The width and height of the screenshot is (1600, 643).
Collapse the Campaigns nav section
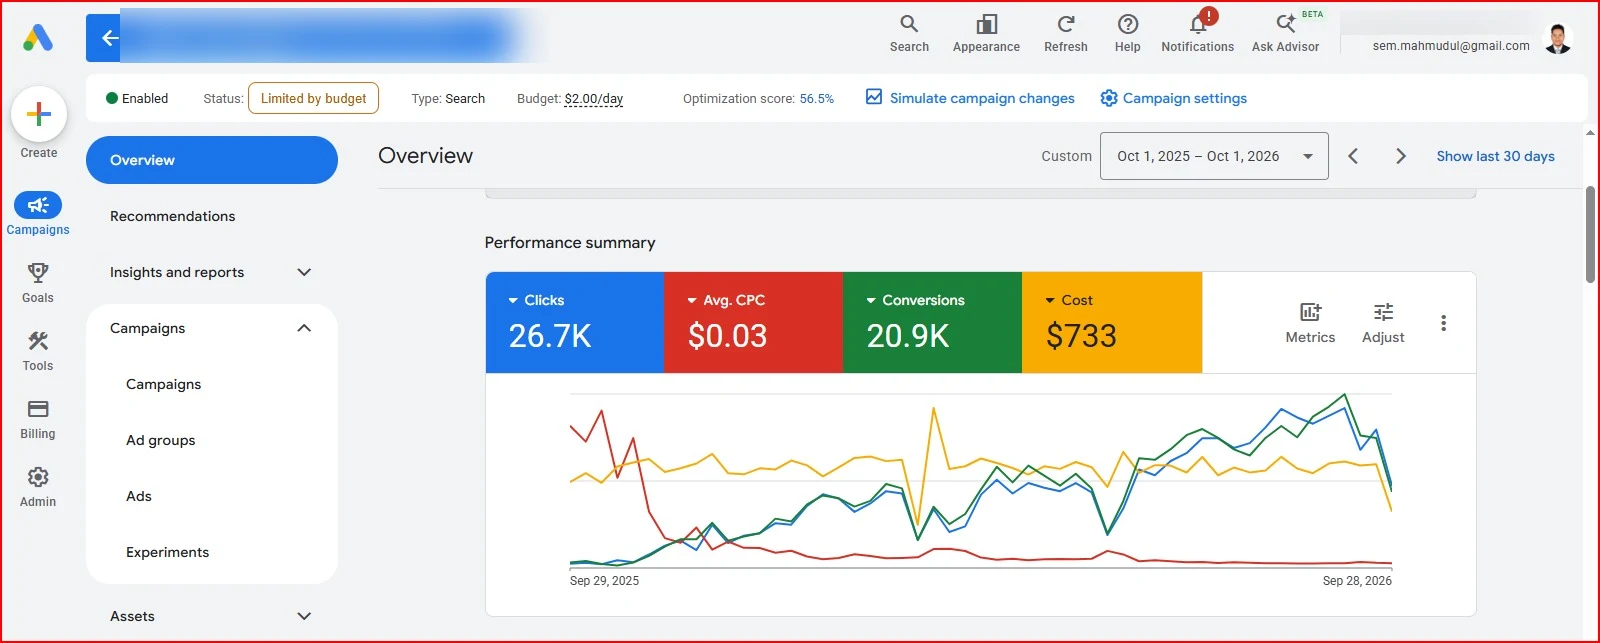[x=304, y=328]
